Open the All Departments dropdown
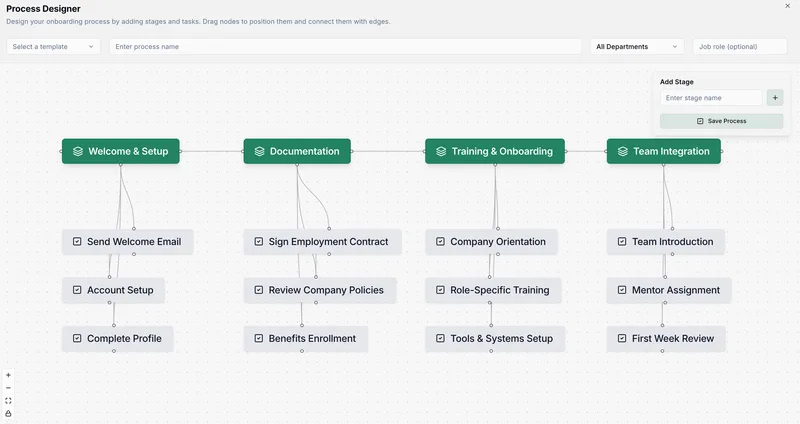 pyautogui.click(x=637, y=46)
